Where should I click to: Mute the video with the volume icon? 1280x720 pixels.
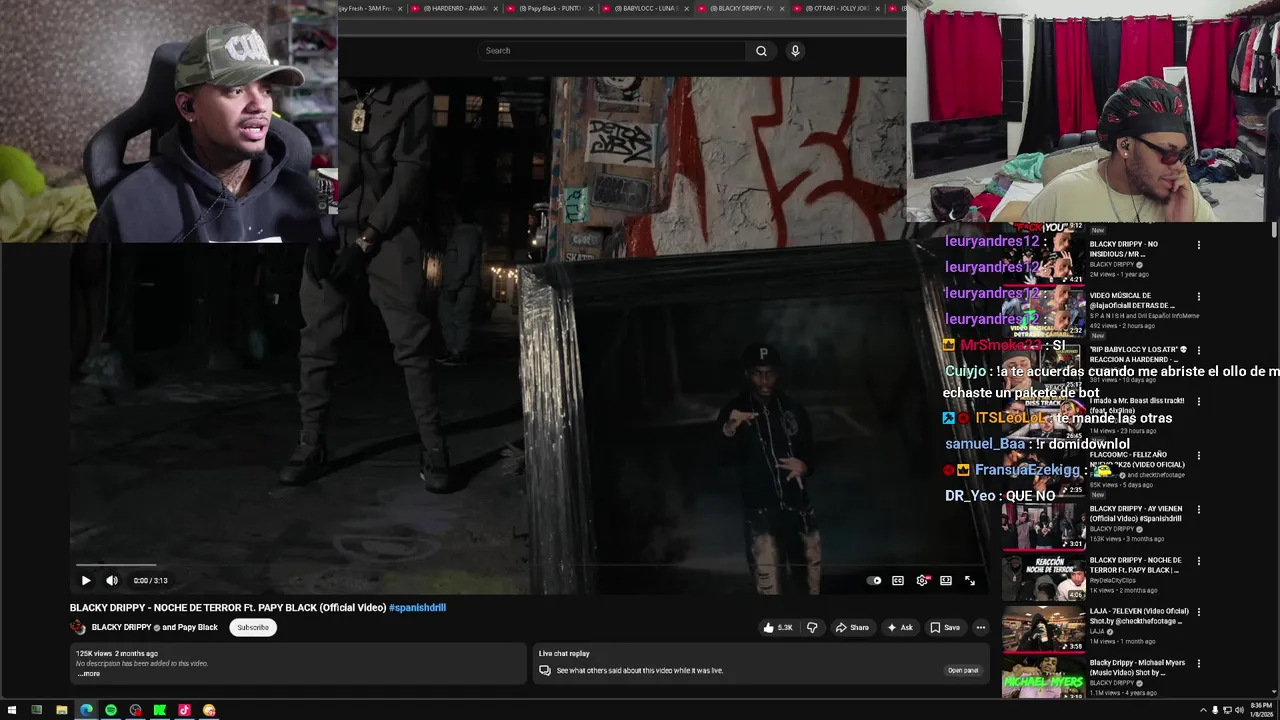(112, 580)
